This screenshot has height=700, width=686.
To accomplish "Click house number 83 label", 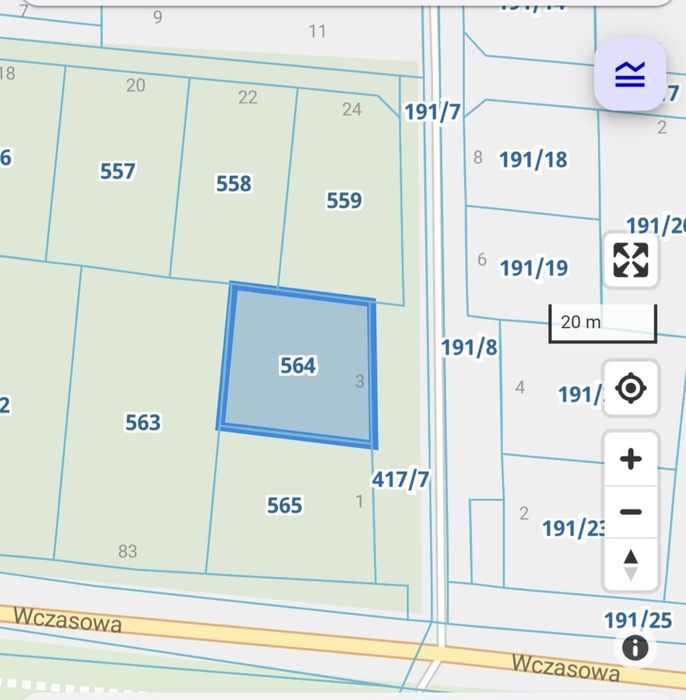I will (x=127, y=552).
